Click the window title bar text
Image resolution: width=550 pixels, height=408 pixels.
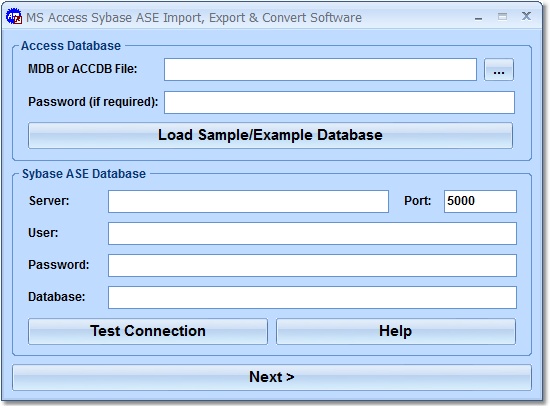[x=194, y=18]
